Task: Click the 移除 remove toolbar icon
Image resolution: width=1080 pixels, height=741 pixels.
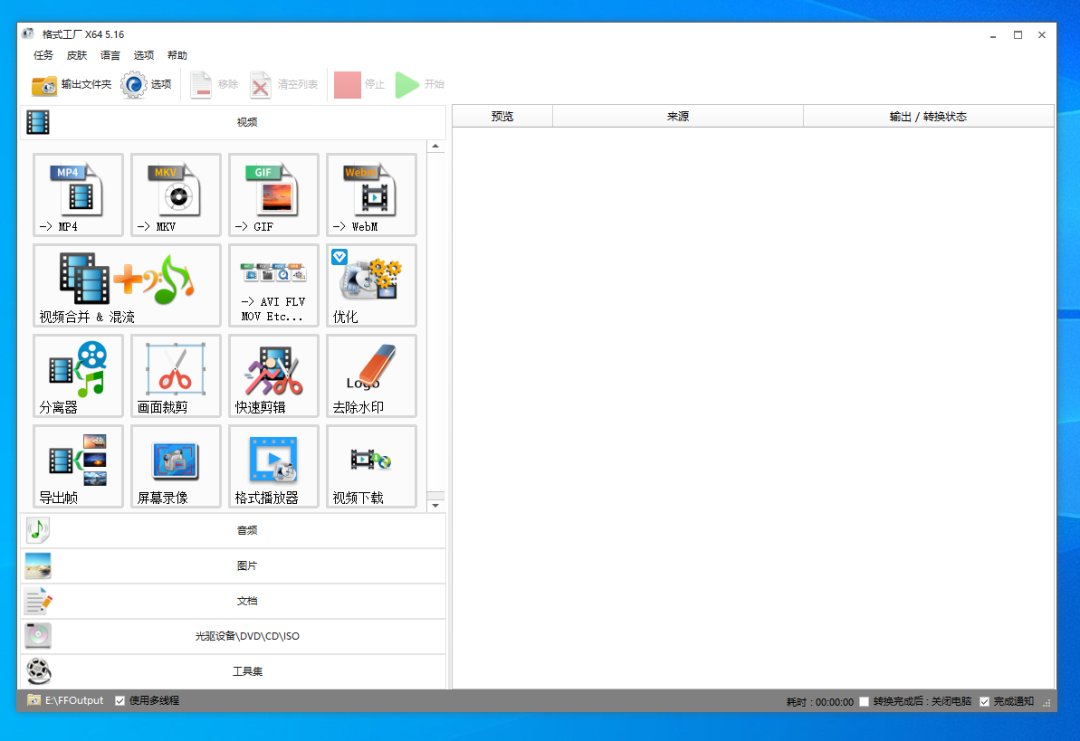Action: pyautogui.click(x=200, y=85)
